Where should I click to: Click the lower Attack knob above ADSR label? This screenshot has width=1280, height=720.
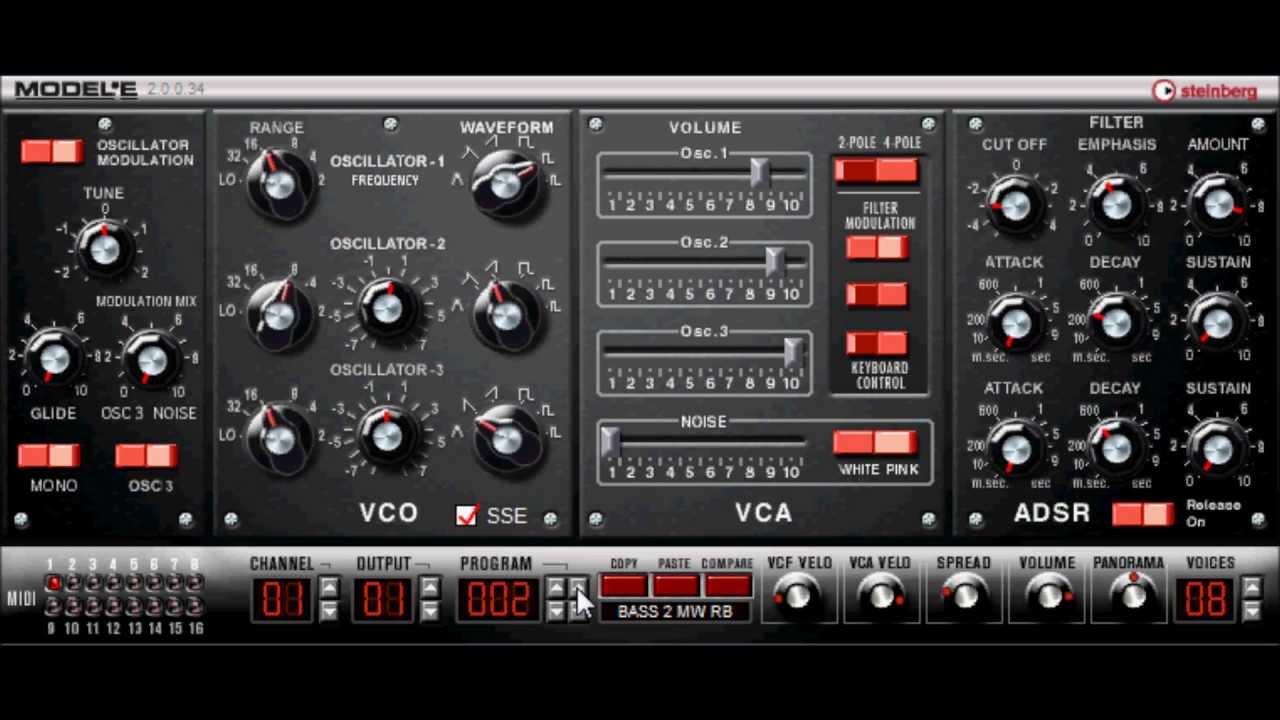click(x=1015, y=448)
